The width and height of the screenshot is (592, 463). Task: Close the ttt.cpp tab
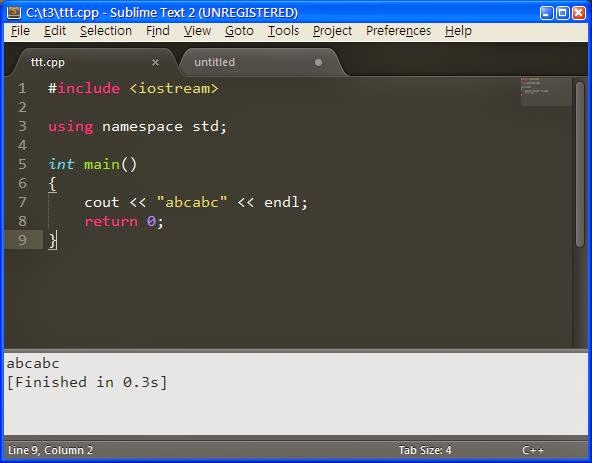click(155, 62)
